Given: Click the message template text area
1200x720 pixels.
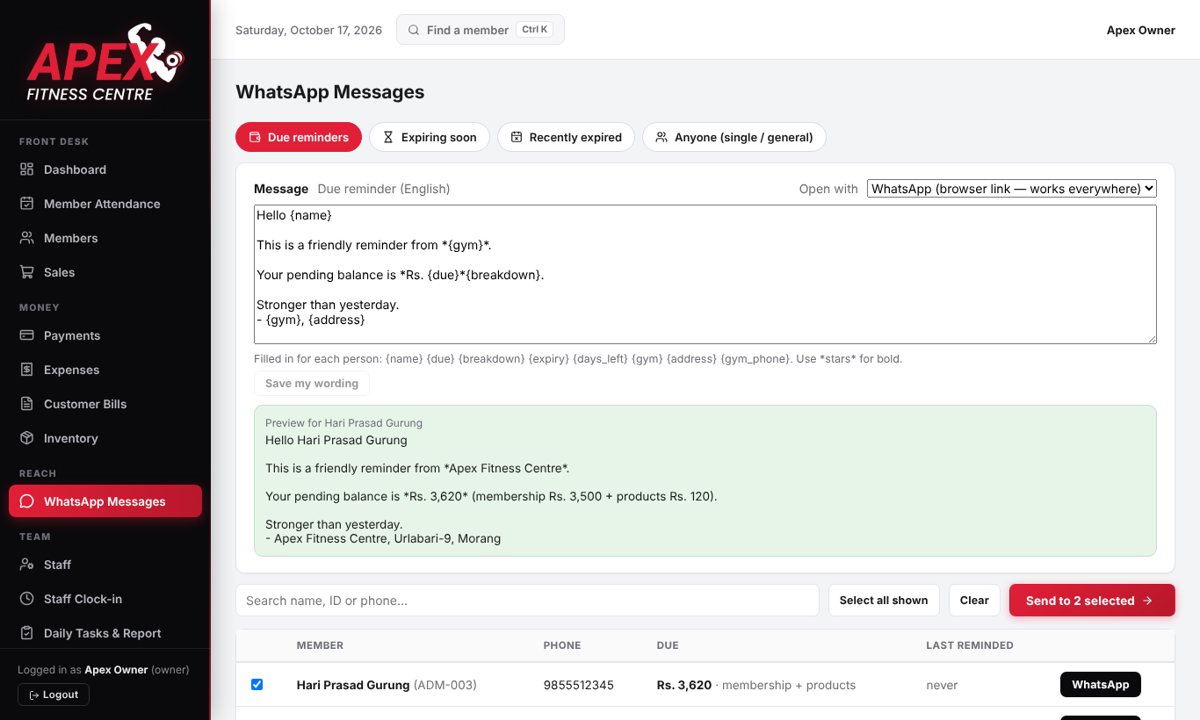Looking at the screenshot, I should click(705, 275).
